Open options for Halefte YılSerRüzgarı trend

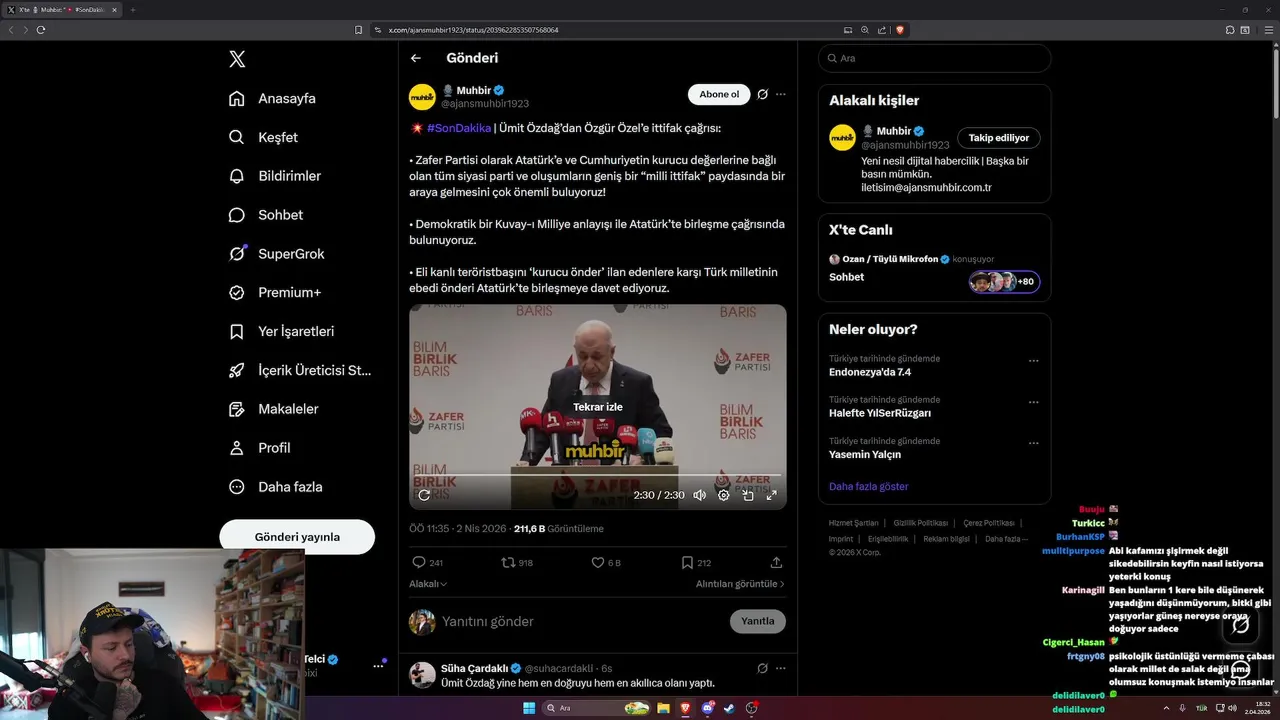1034,403
